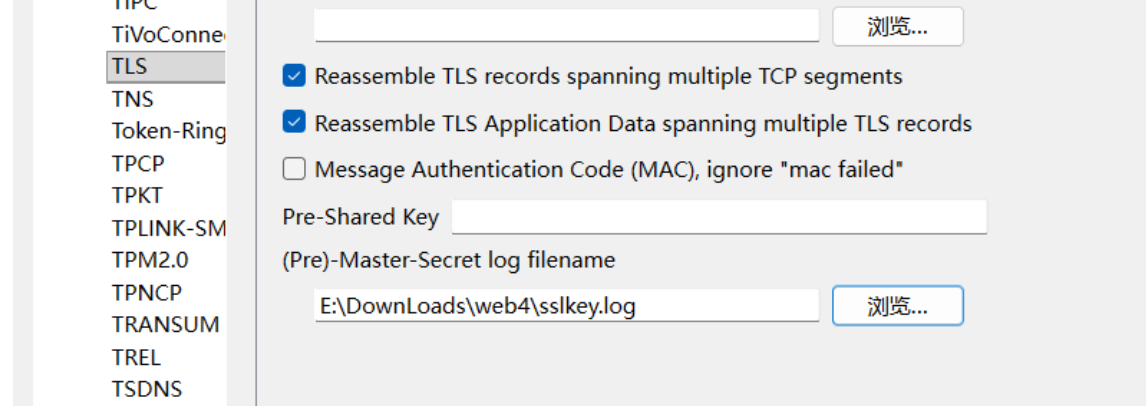The height and width of the screenshot is (406, 1146).
Task: Click the Master-Secret log filename field
Action: tap(566, 306)
